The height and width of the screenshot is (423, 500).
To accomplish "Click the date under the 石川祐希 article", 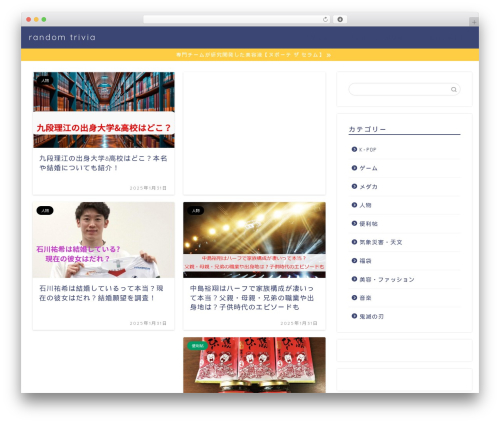I will [x=148, y=323].
